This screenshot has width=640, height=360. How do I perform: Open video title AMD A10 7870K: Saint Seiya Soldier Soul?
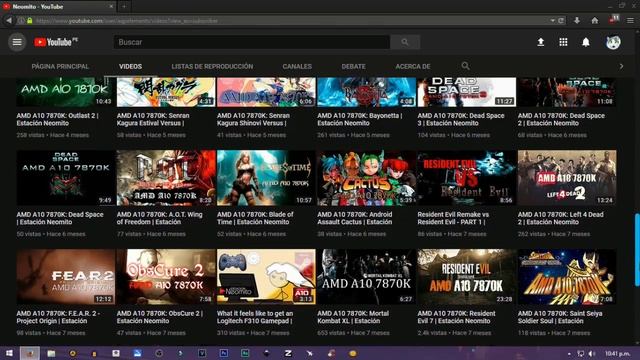560,317
